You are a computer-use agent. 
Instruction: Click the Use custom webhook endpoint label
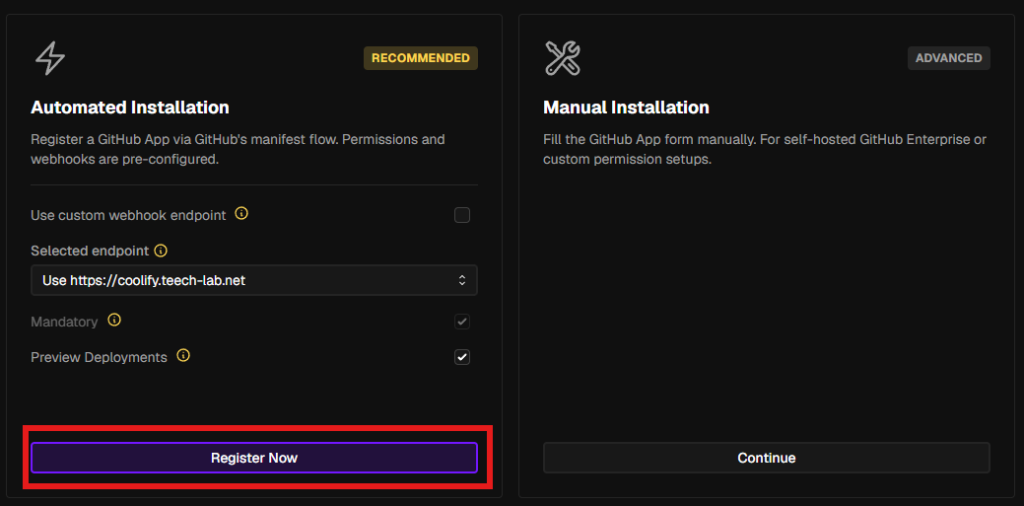point(129,215)
